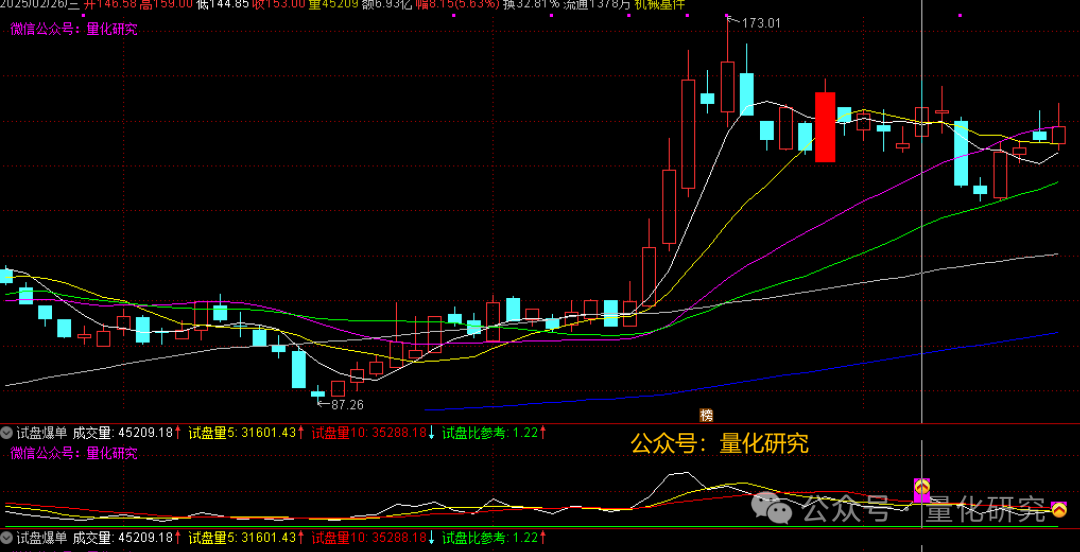The width and height of the screenshot is (1080, 552).
Task: Click the turnover amount 额6.93亿
Action: point(386,4)
